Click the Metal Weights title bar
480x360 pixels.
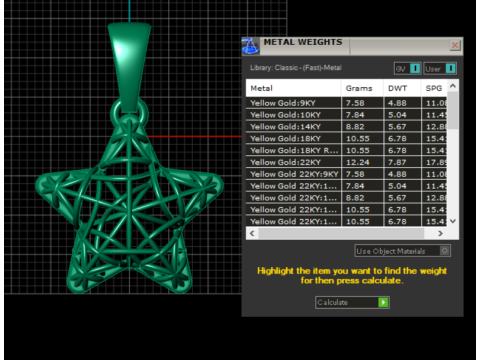tap(353, 46)
